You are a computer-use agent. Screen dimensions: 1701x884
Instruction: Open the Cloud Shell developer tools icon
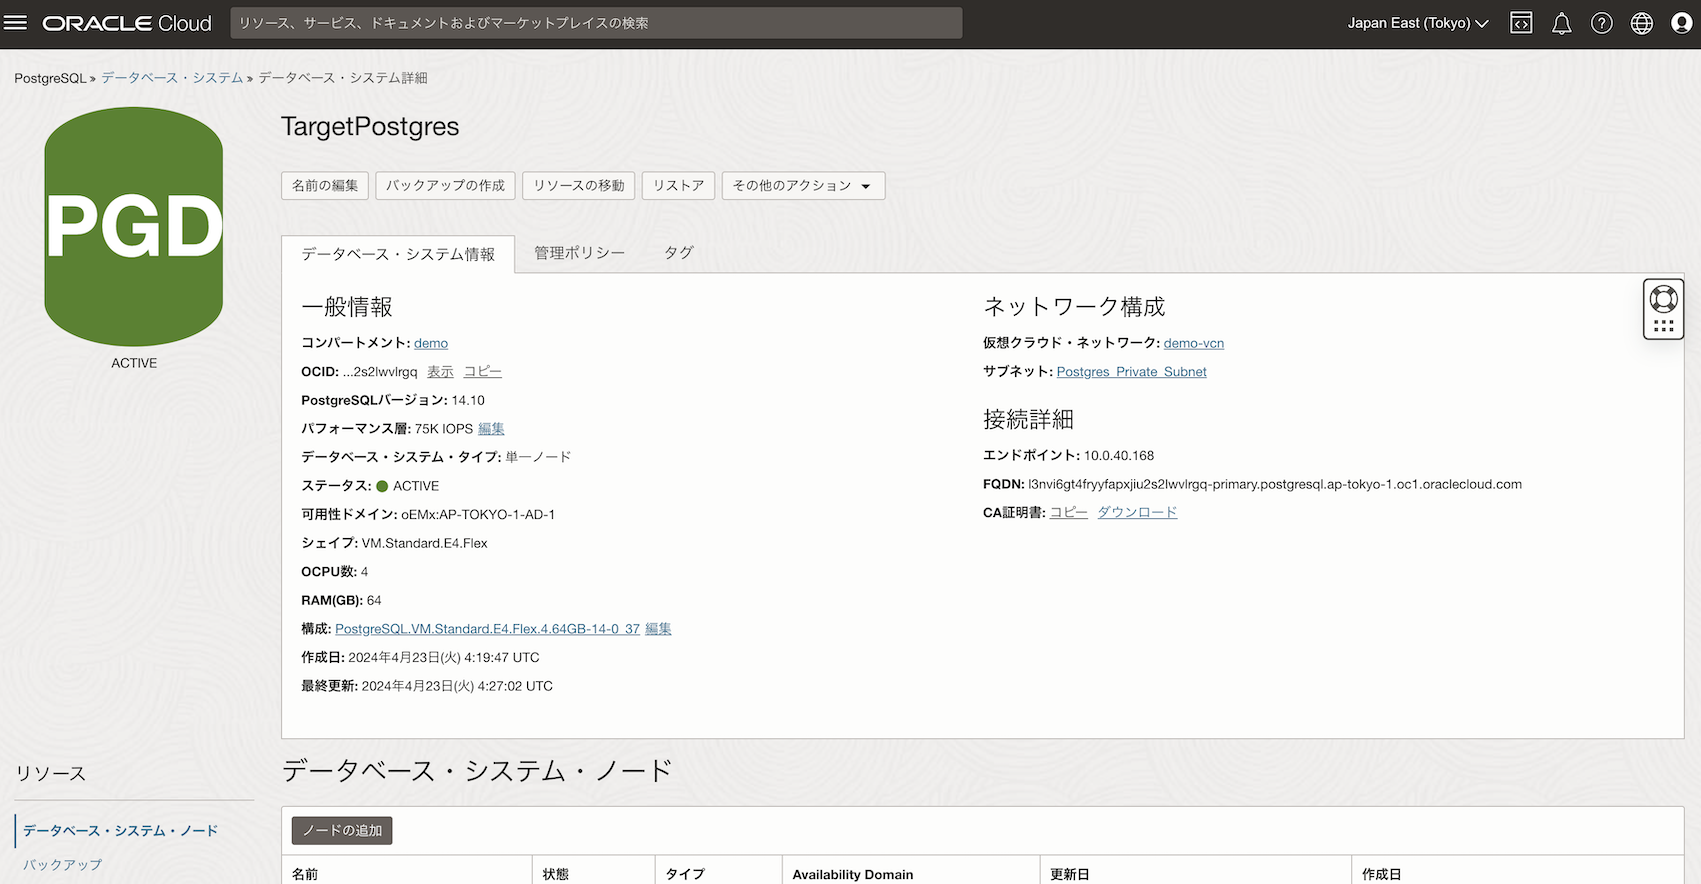1521,23
